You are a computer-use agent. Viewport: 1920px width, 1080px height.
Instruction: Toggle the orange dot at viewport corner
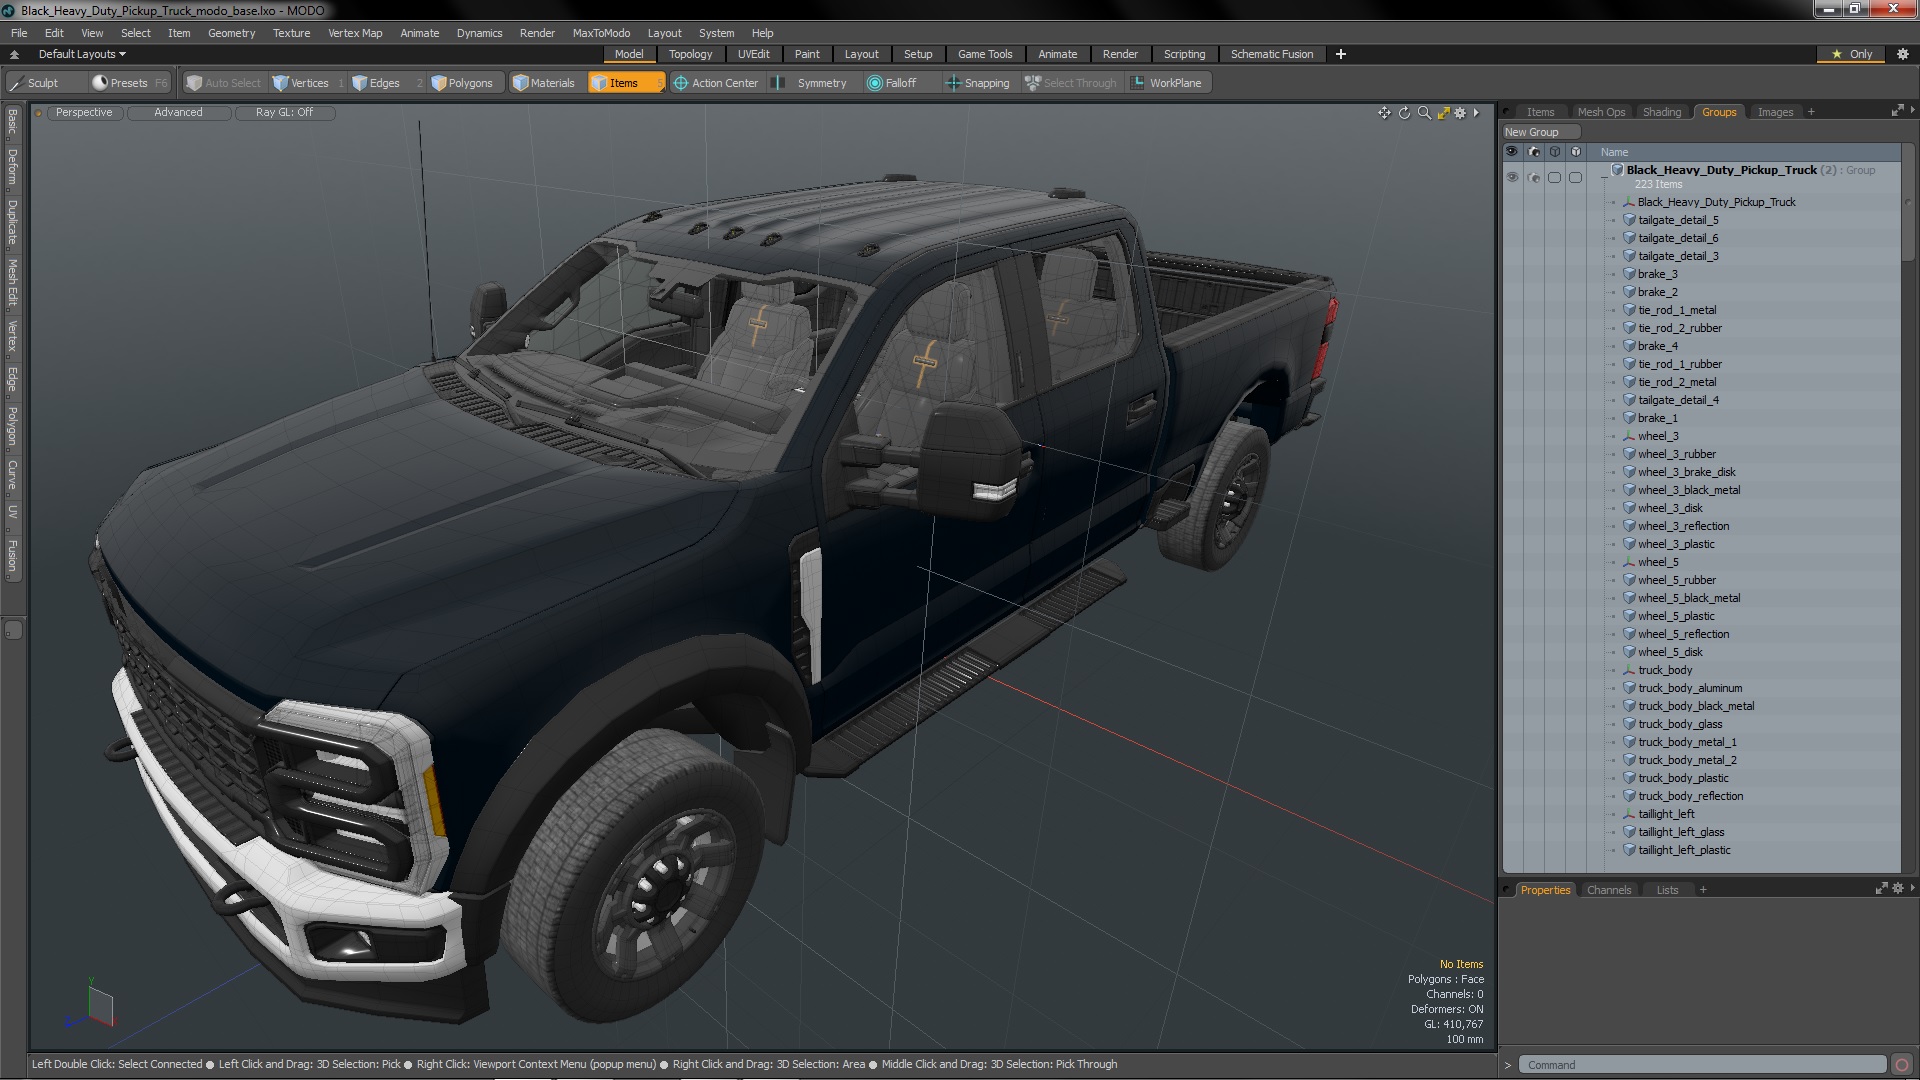[x=39, y=113]
